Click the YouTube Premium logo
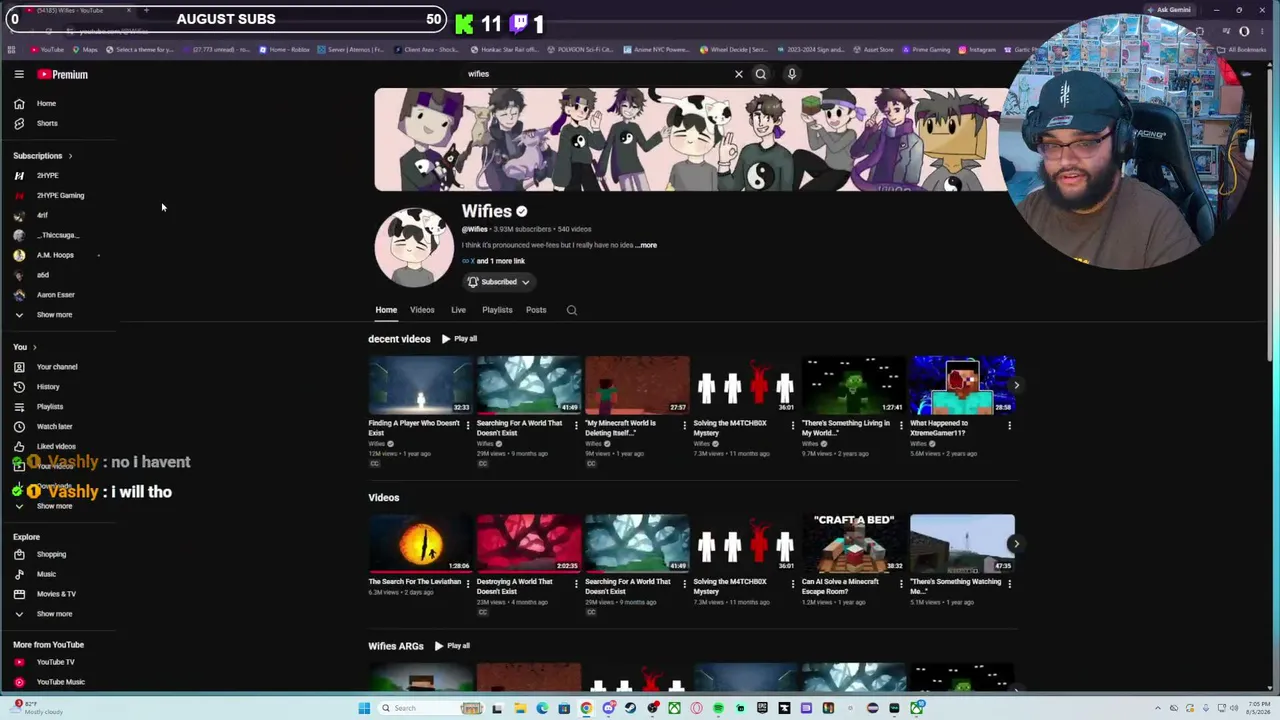Viewport: 1280px width, 720px height. click(x=63, y=74)
